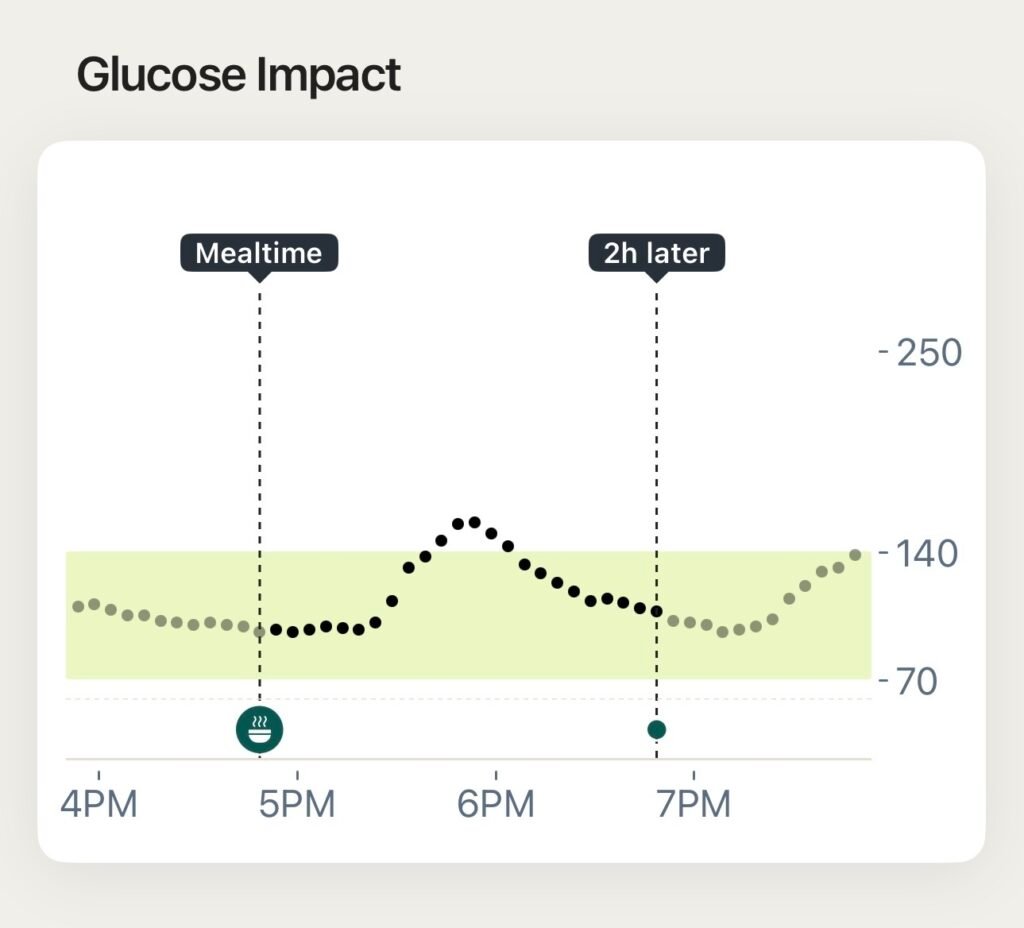Image resolution: width=1024 pixels, height=928 pixels.
Task: Select the 2h later tooltip label
Action: (x=656, y=253)
